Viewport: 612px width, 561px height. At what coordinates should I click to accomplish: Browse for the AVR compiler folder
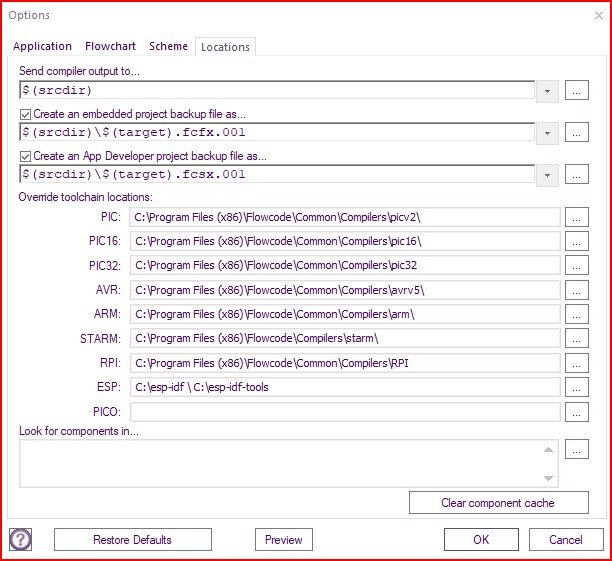point(577,290)
